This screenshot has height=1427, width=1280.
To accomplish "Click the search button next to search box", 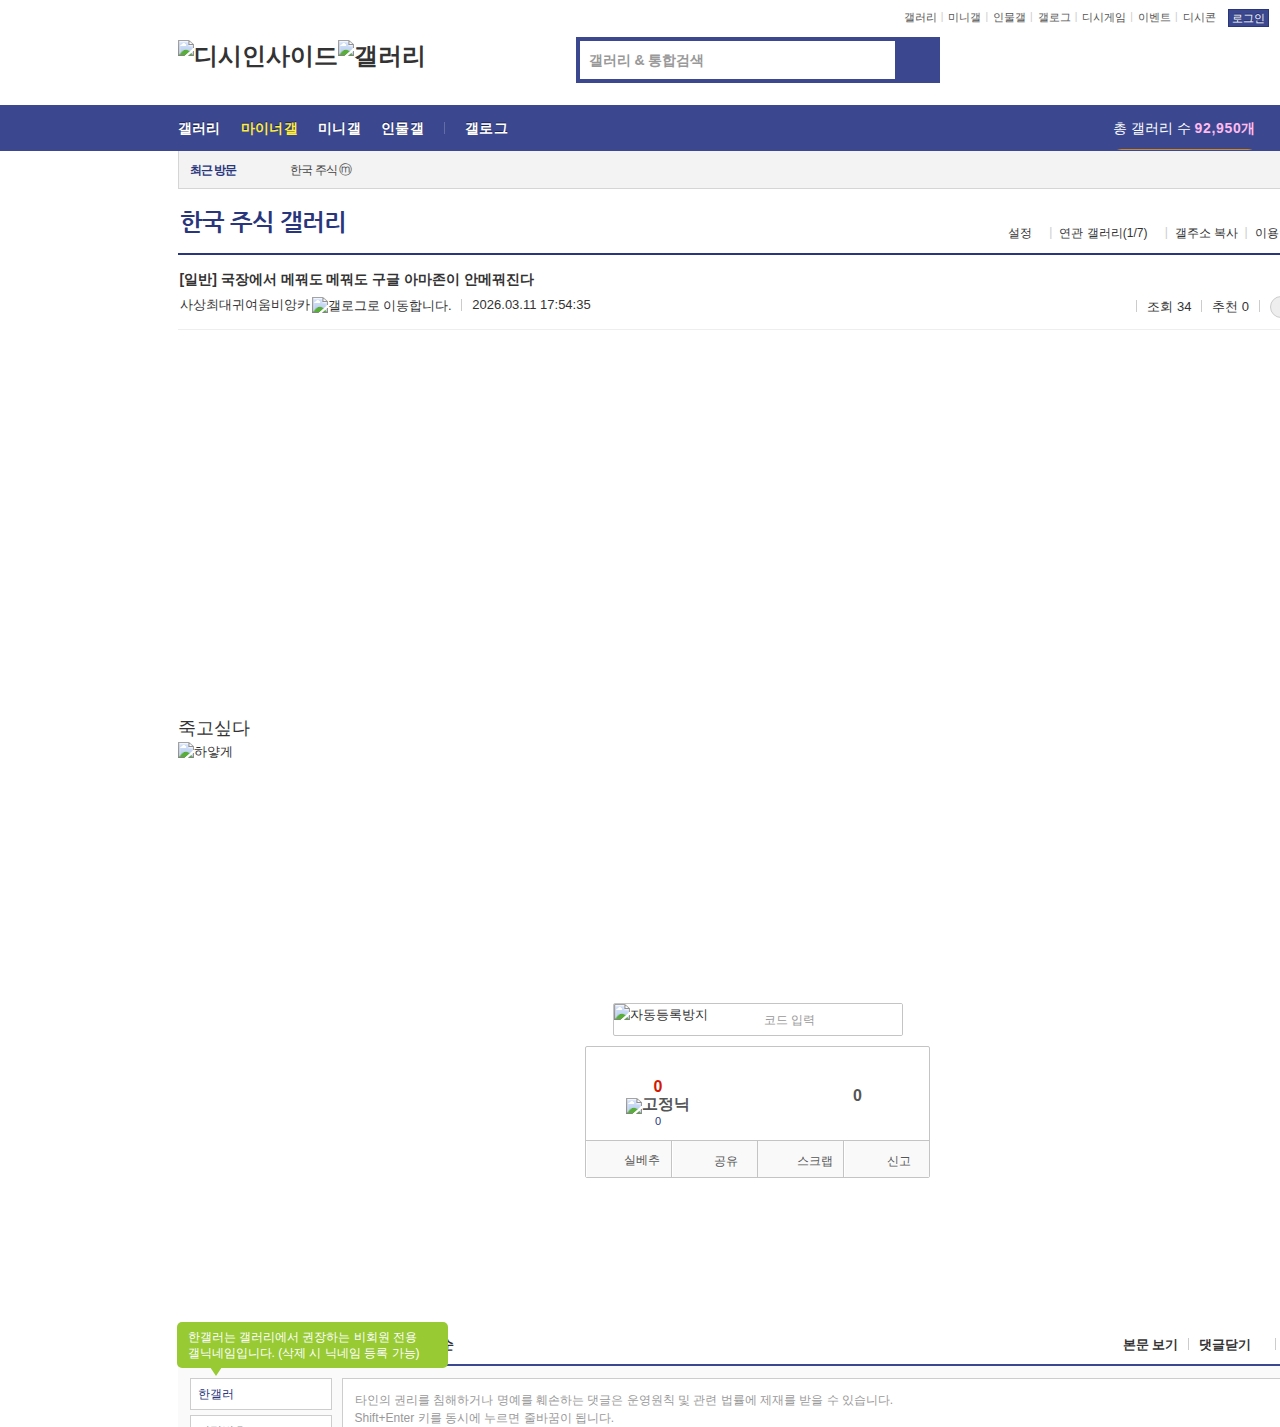I will coord(917,60).
